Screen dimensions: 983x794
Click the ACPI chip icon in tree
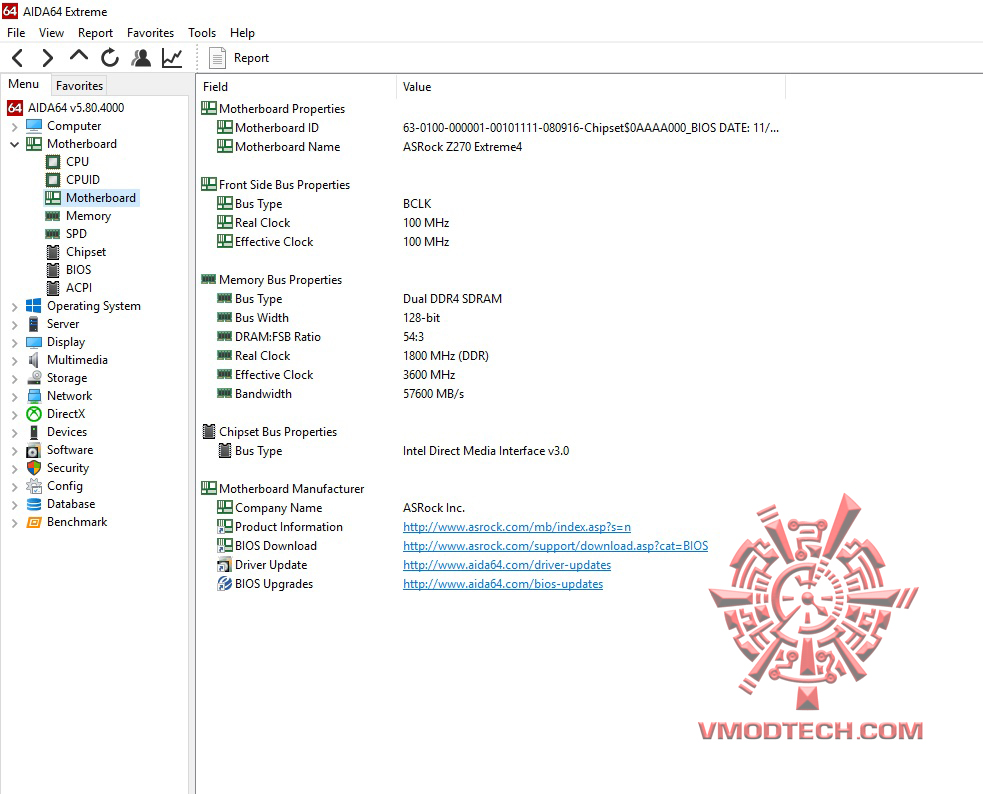[x=53, y=288]
